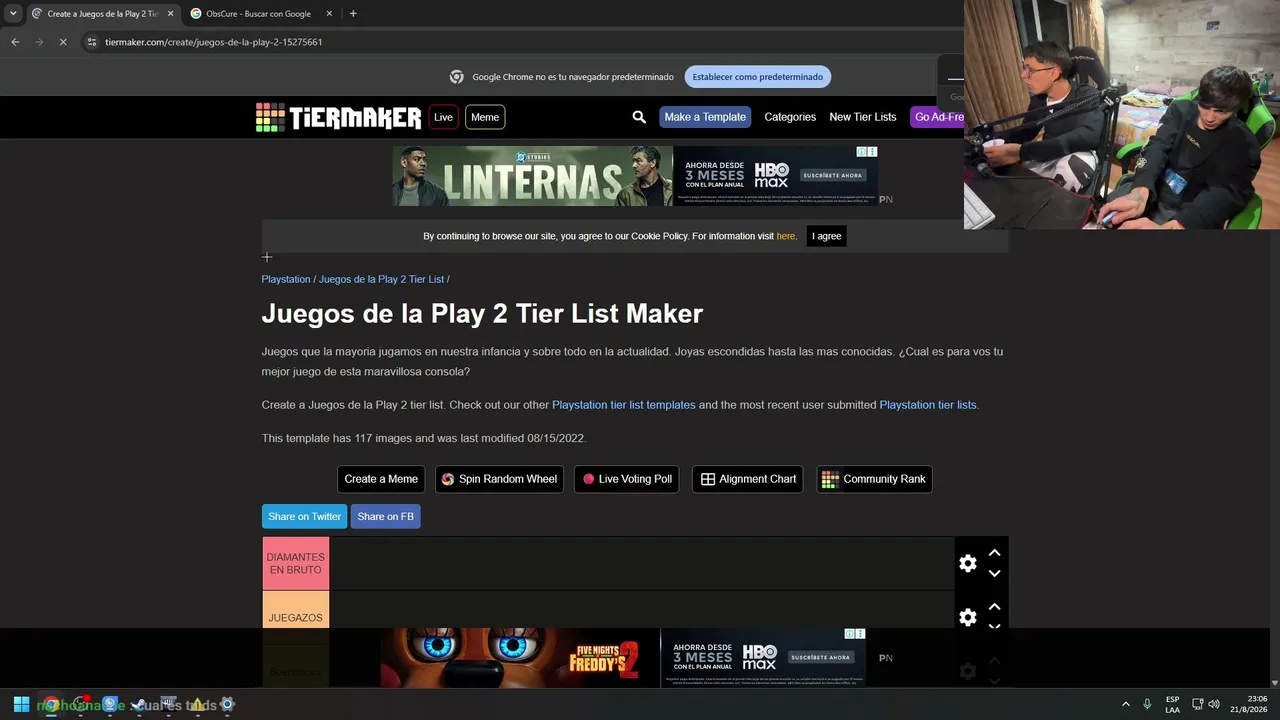Screen dimensions: 1280x720
Task: Select the Create a Juegos tab
Action: tap(102, 14)
